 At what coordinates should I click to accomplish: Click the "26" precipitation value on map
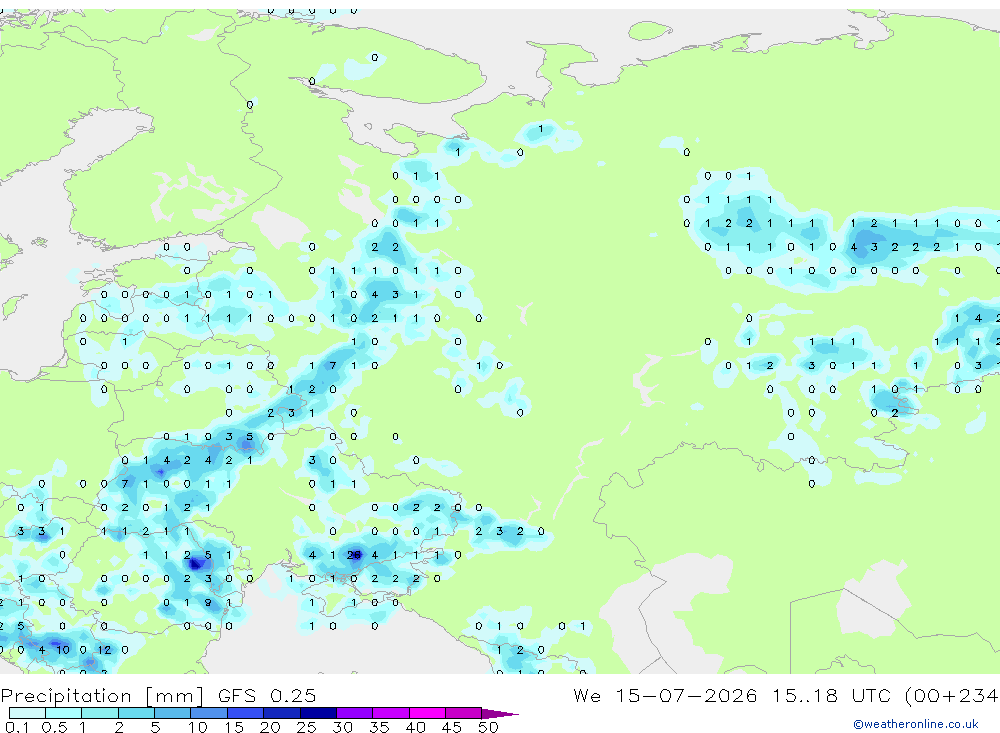(x=354, y=555)
